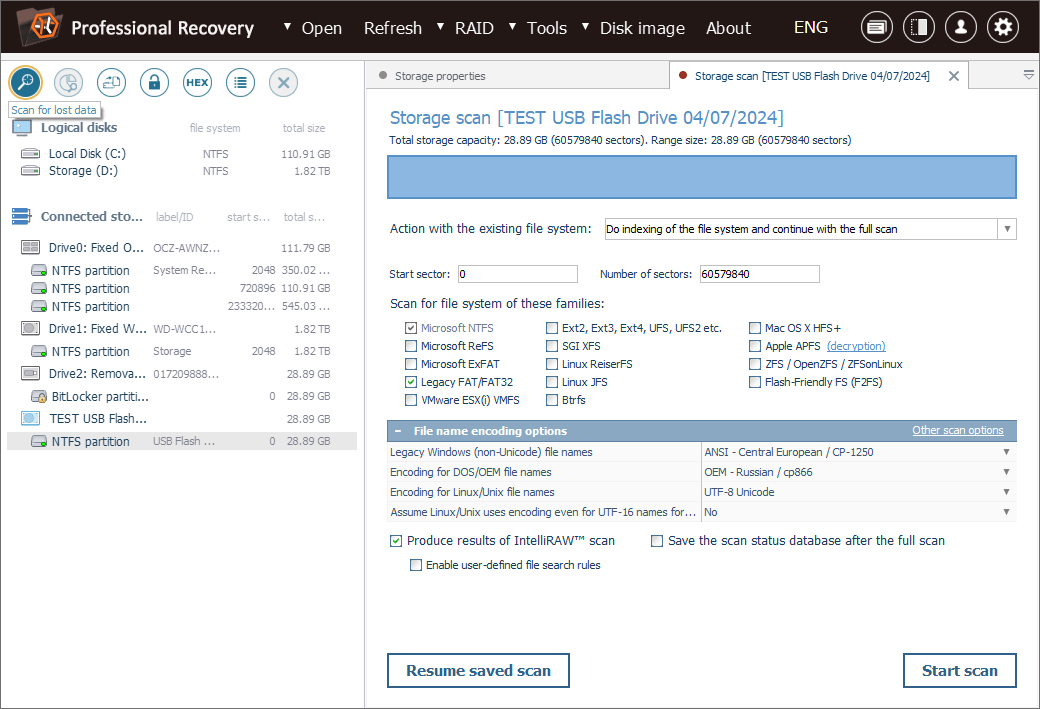Click the stacked windows icon in header
The height and width of the screenshot is (709, 1040).
[x=877, y=28]
